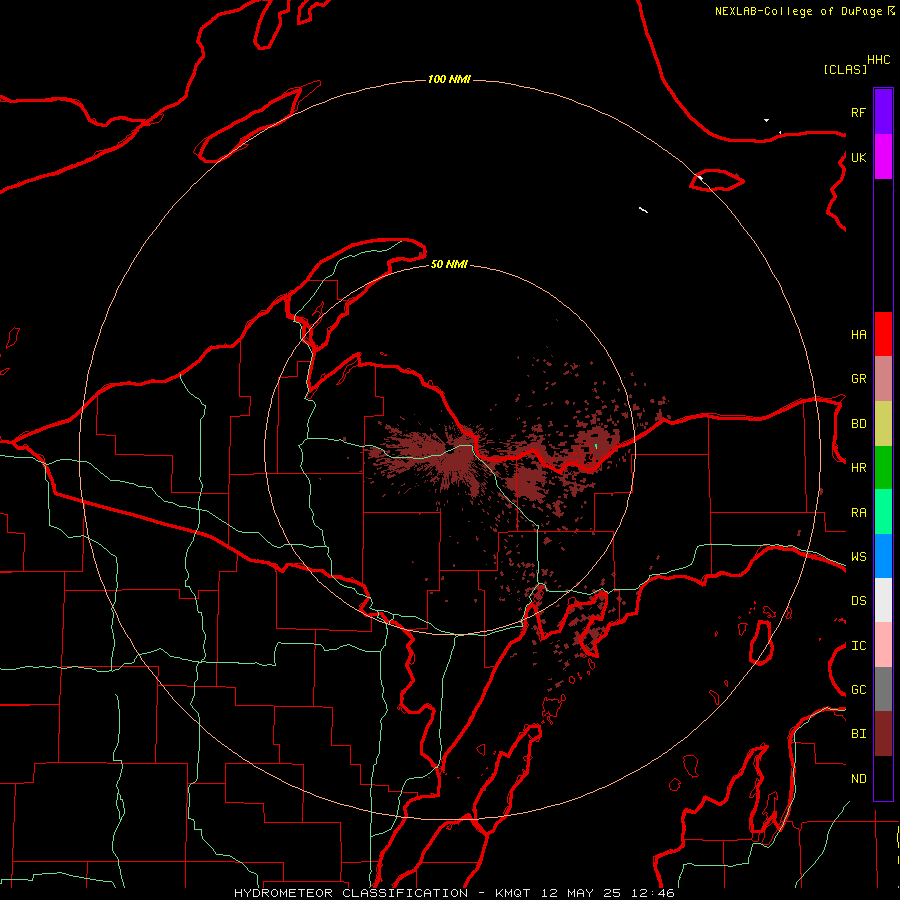Click the RF purple legend swatch
The image size is (900, 900).
883,112
